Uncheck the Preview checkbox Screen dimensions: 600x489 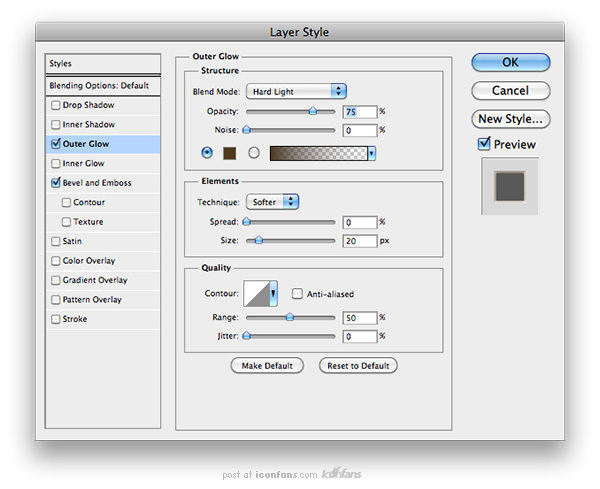pos(484,144)
